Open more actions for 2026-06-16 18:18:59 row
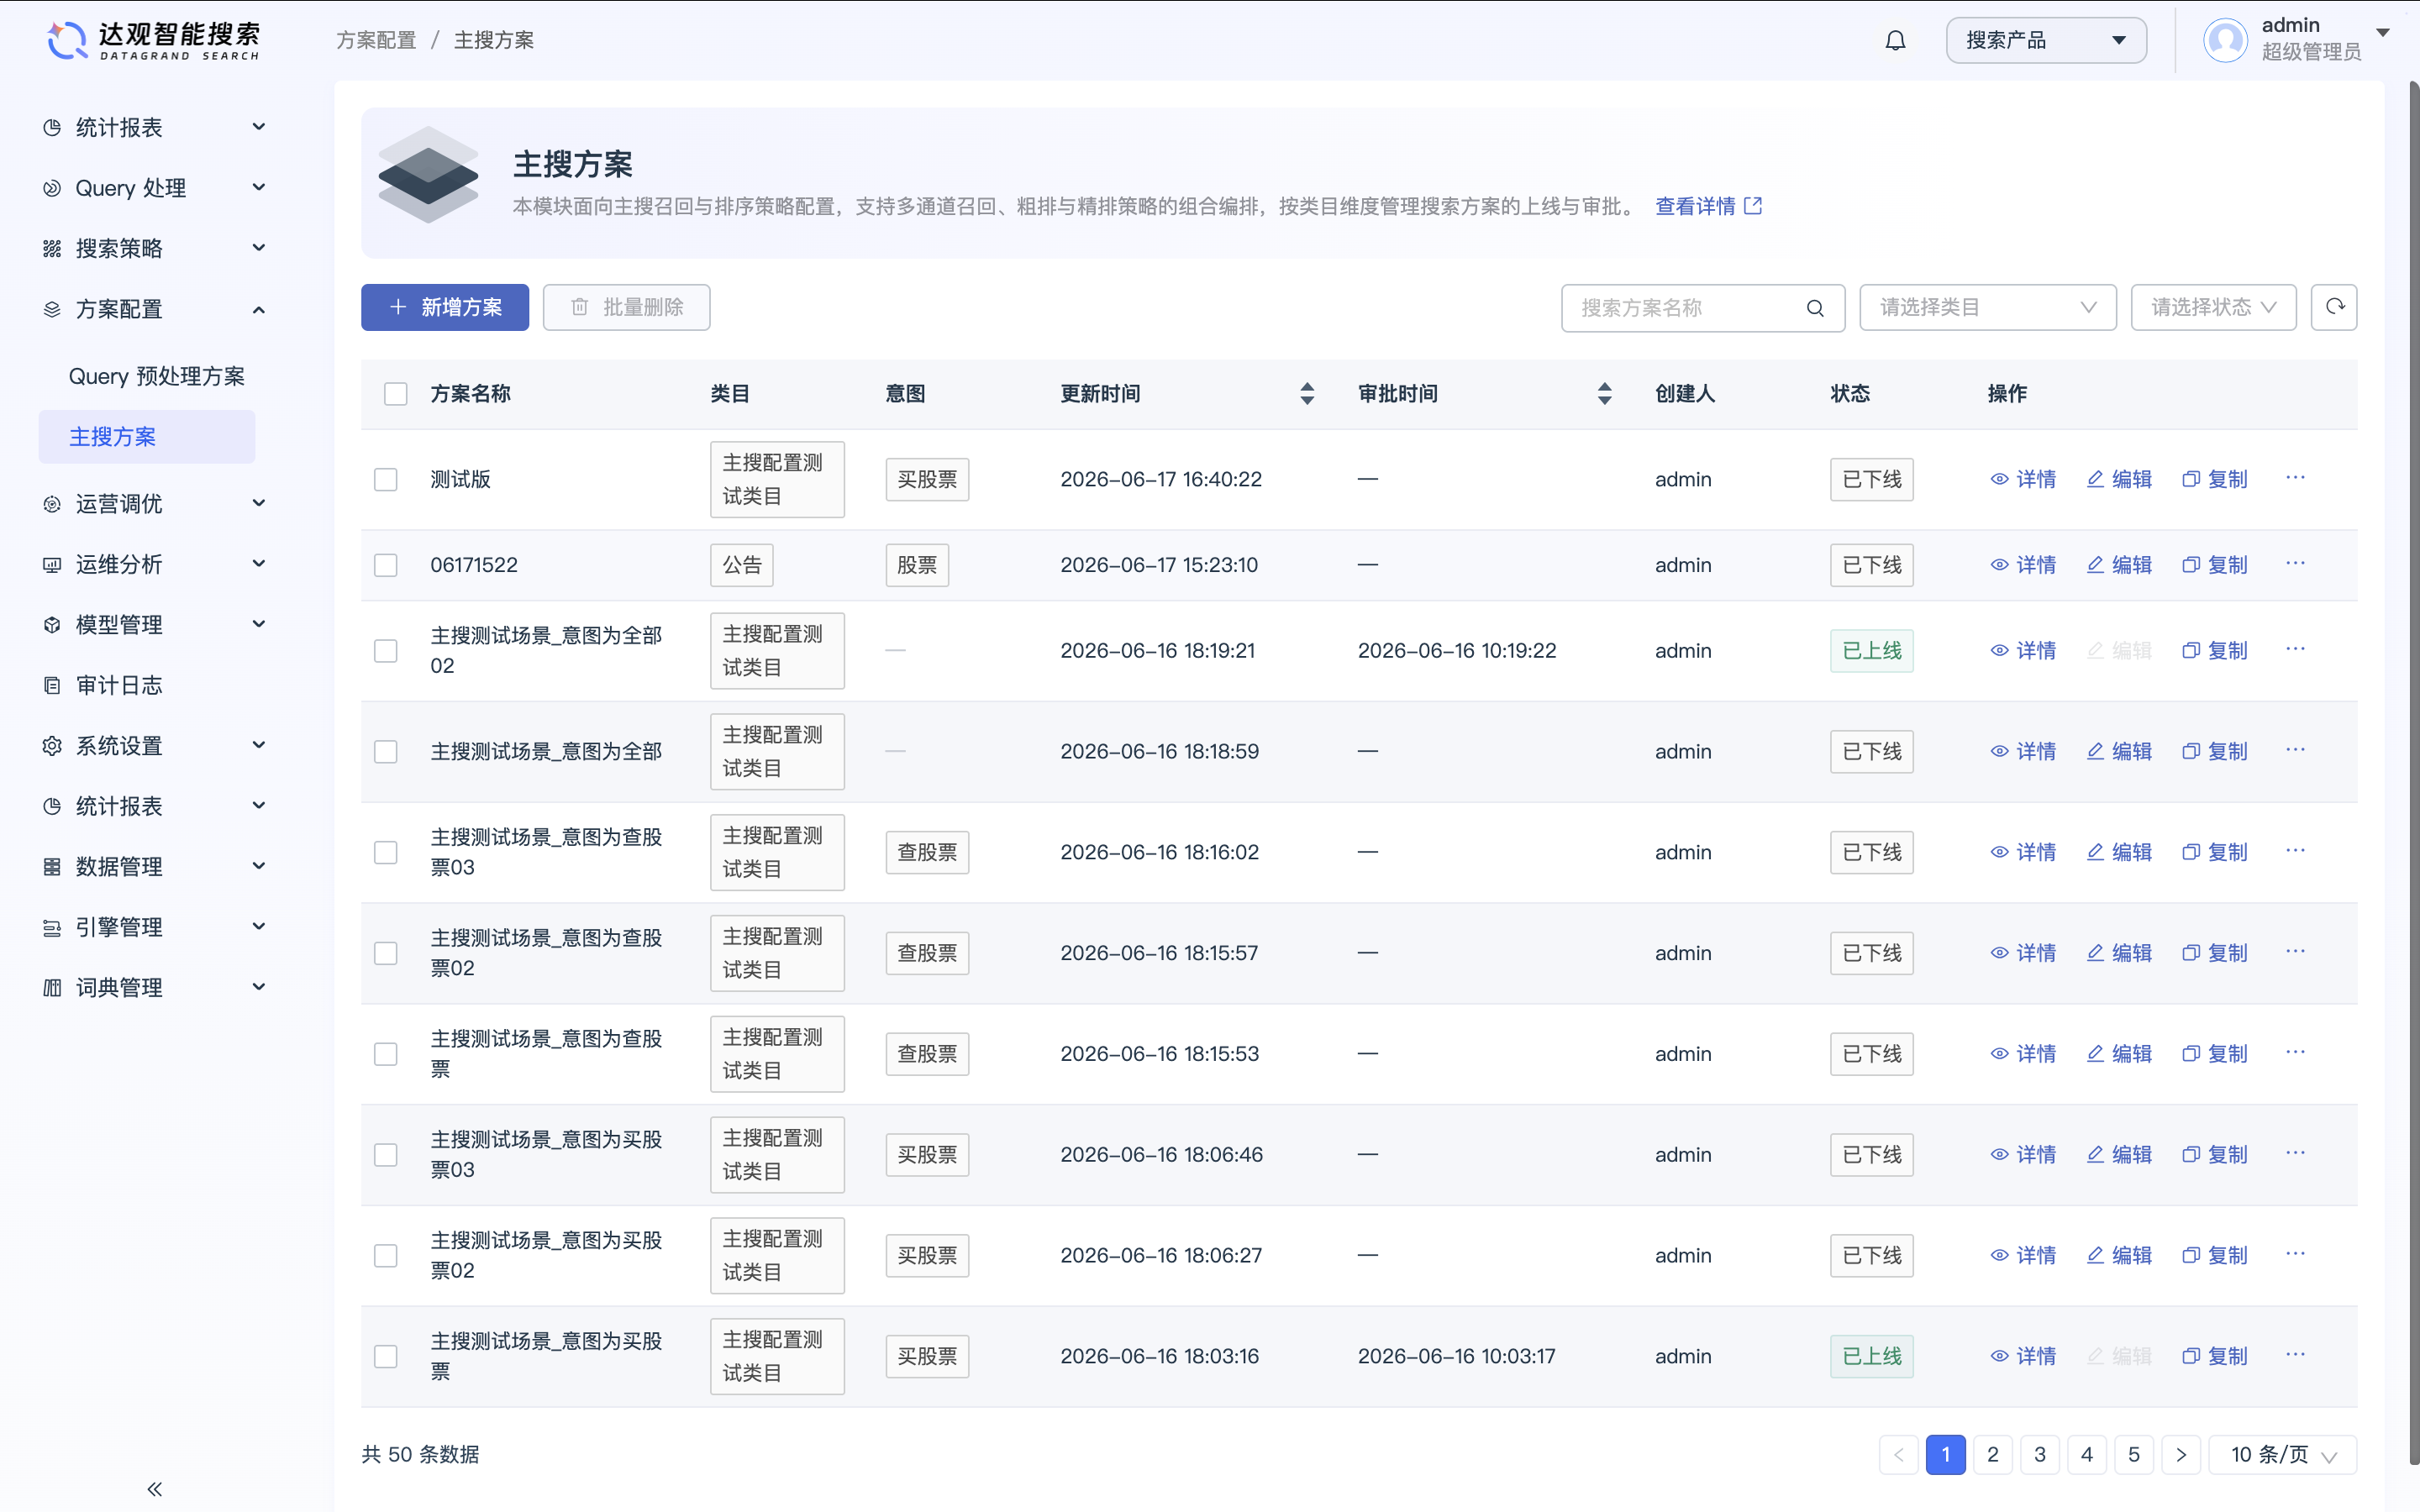Viewport: 2420px width, 1512px height. pyautogui.click(x=2295, y=750)
